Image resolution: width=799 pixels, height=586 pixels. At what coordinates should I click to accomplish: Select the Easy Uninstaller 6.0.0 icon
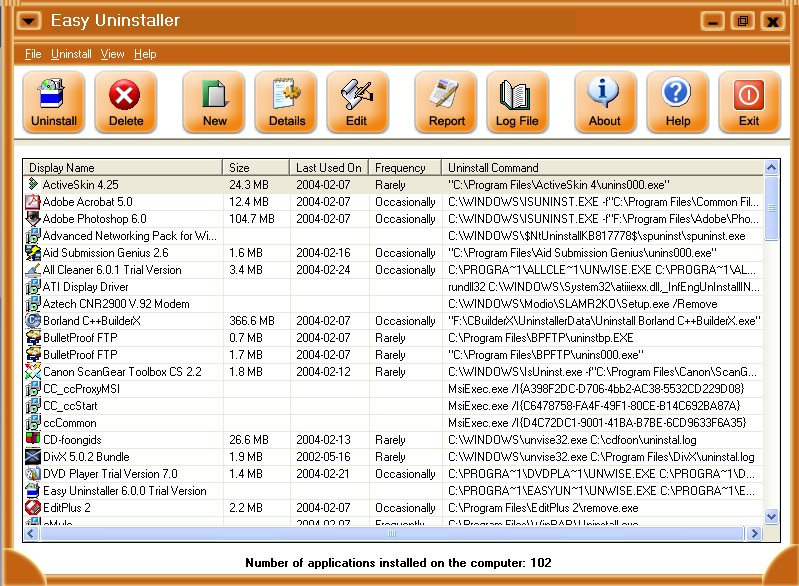33,490
